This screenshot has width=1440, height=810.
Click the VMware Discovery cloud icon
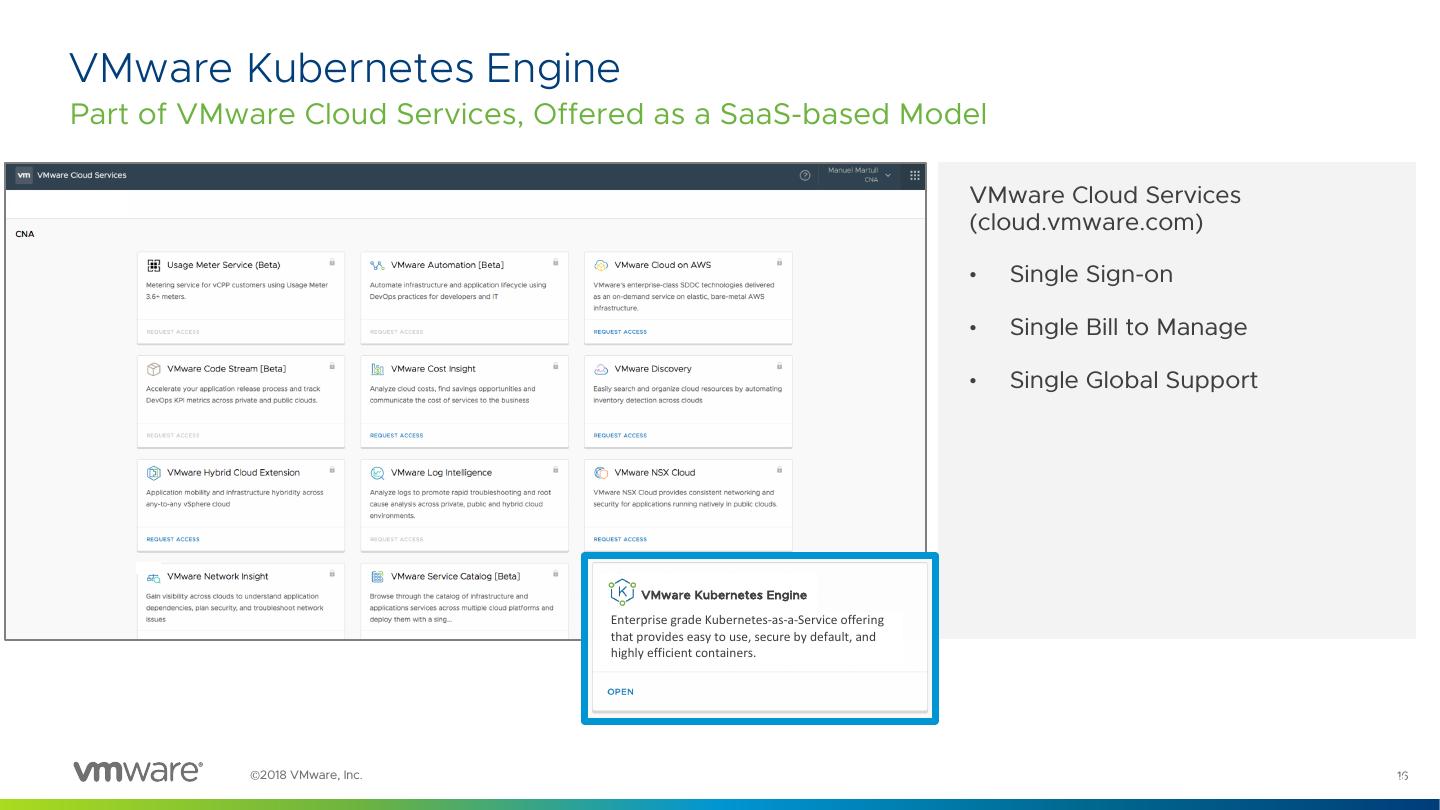coord(601,369)
